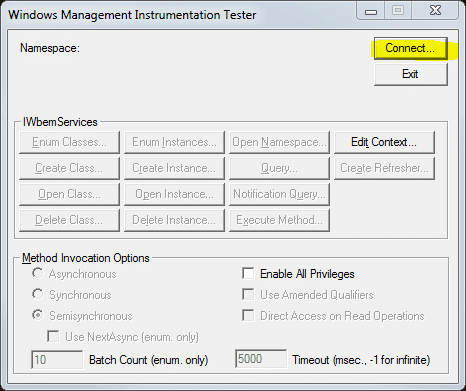Close the Windows Management Instrumentation Tester
Image resolution: width=466 pixels, height=391 pixels.
435,11
